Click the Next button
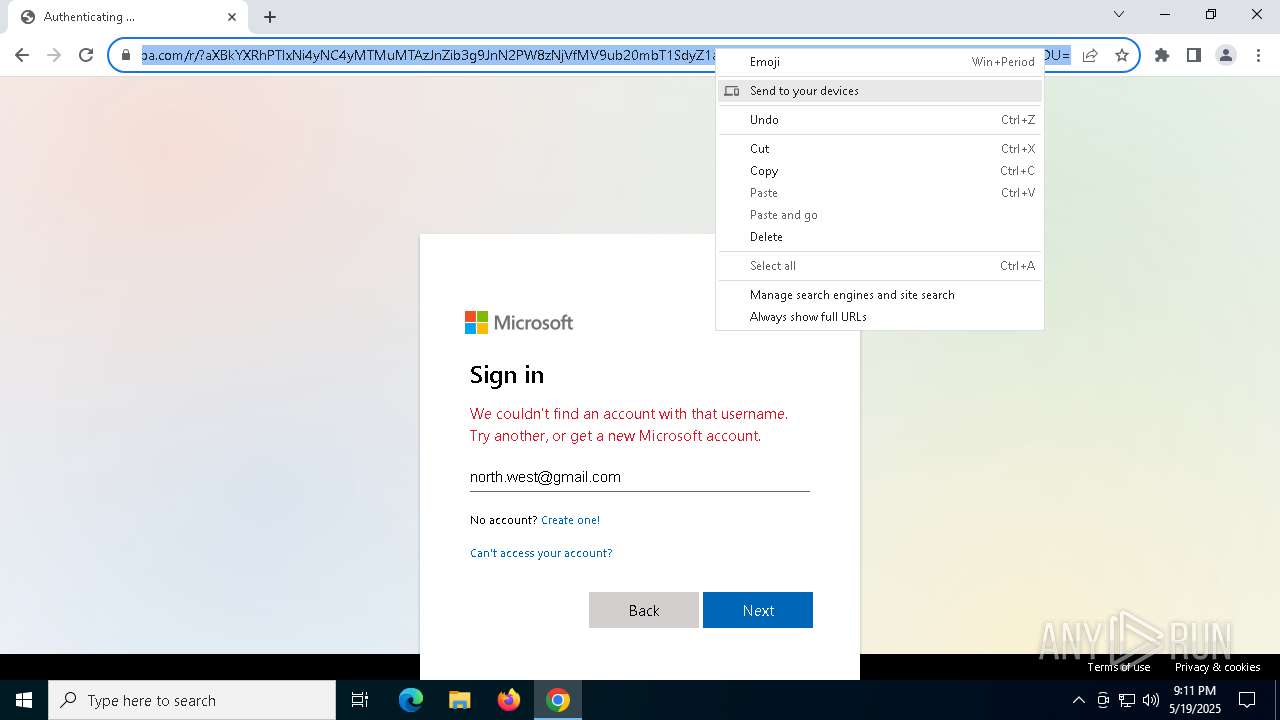The image size is (1280, 720). 758,610
